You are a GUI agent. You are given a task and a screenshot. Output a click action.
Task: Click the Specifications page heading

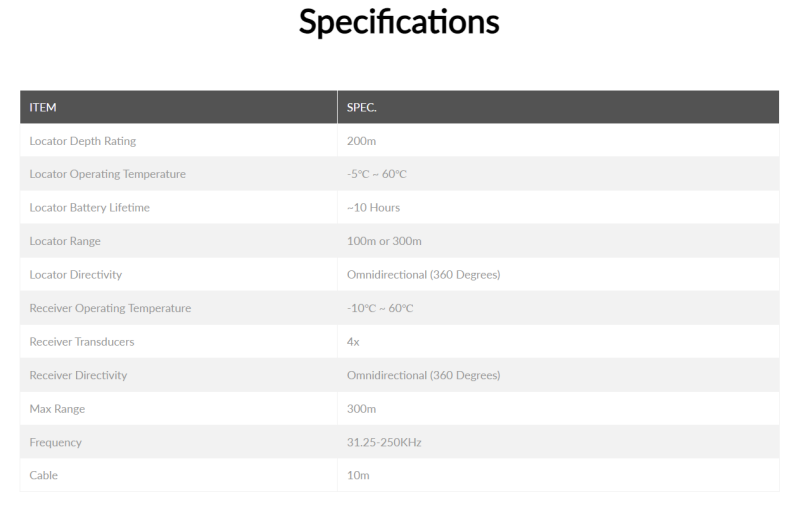399,24
